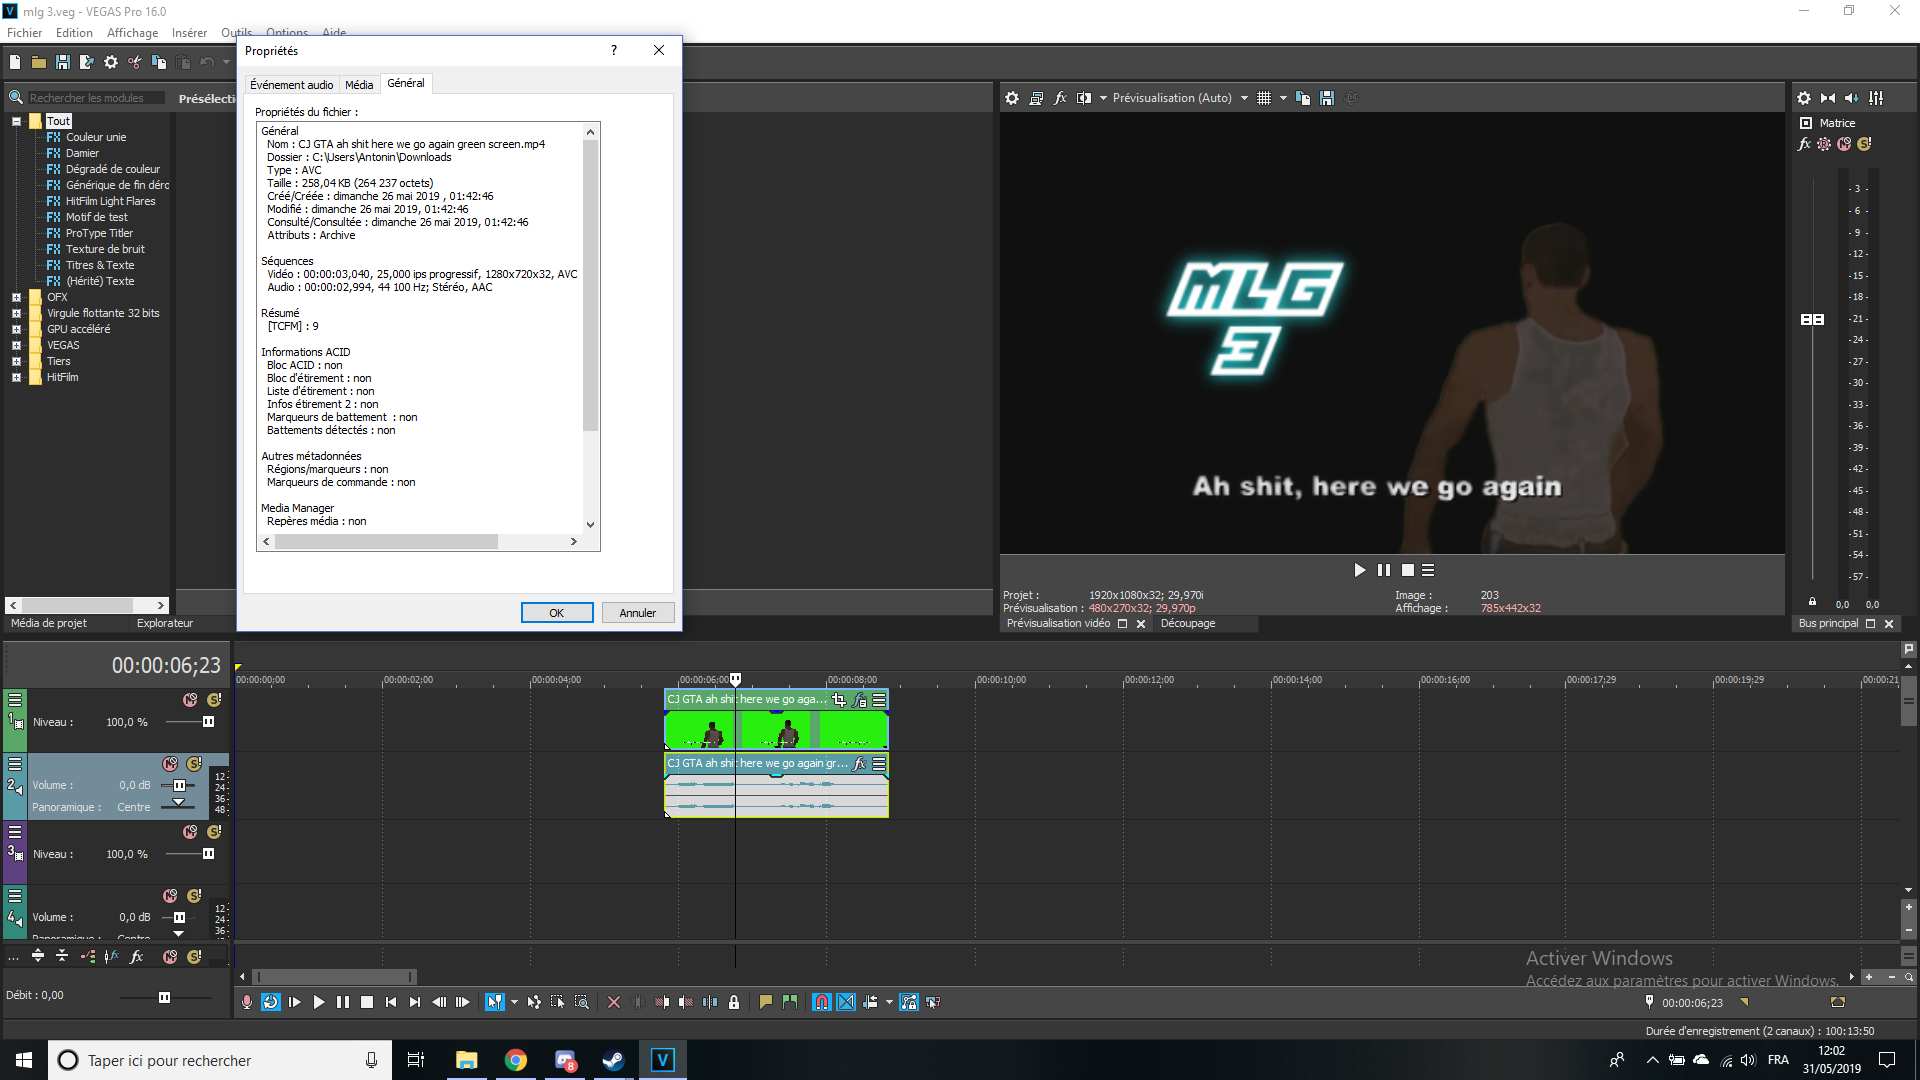Jump to project start in transport bar

(391, 1002)
